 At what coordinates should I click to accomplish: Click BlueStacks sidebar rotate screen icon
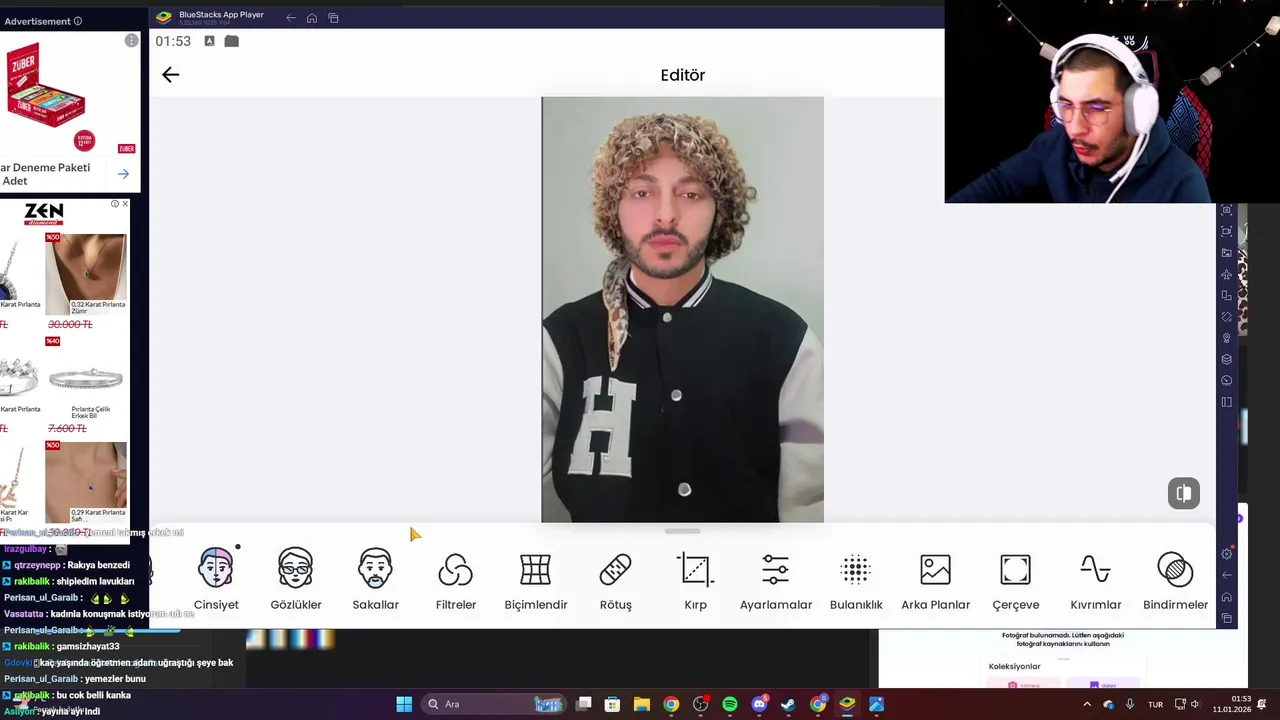pos(1227,317)
